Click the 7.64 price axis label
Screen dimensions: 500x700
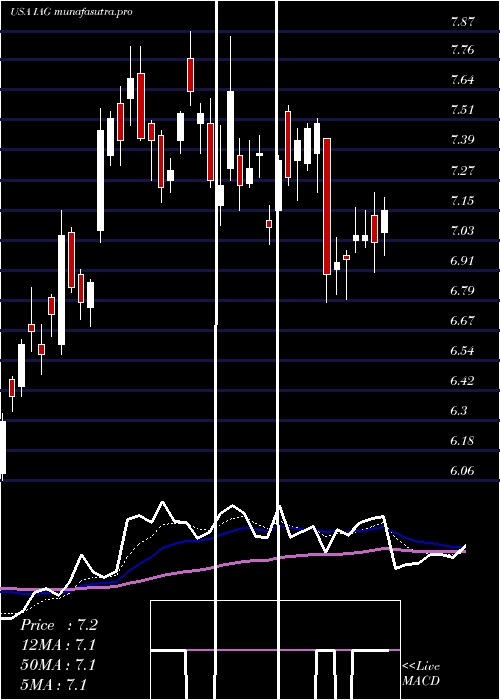[462, 80]
